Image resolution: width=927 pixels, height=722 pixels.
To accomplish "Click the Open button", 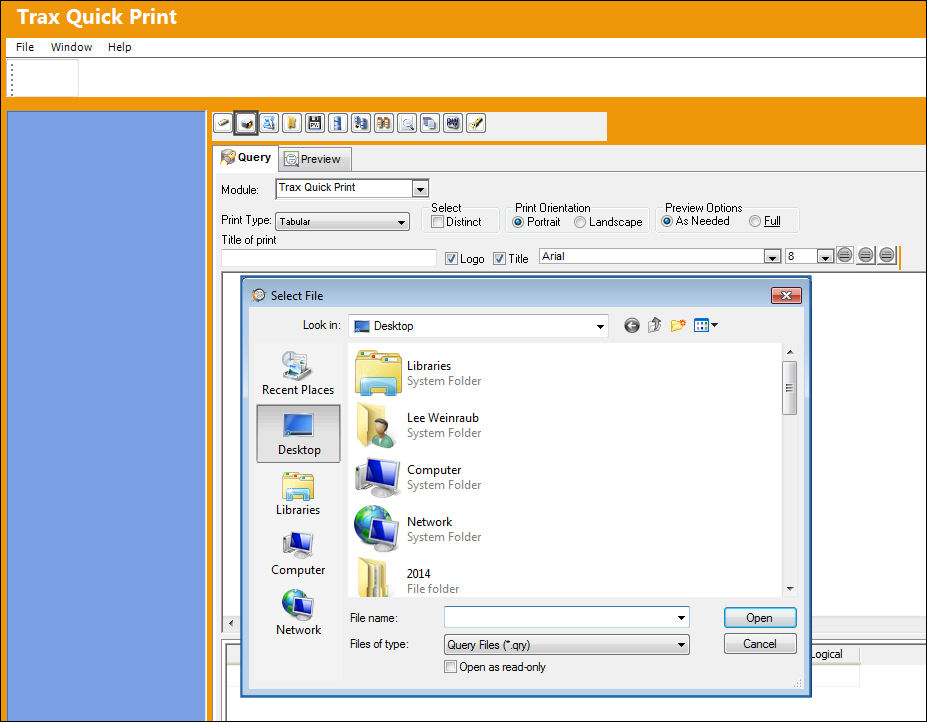I will [760, 618].
